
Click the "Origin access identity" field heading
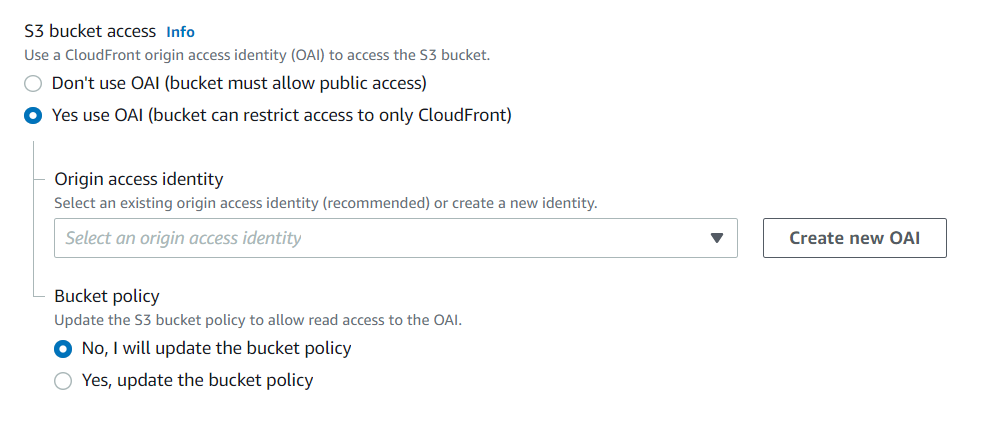[x=139, y=179]
